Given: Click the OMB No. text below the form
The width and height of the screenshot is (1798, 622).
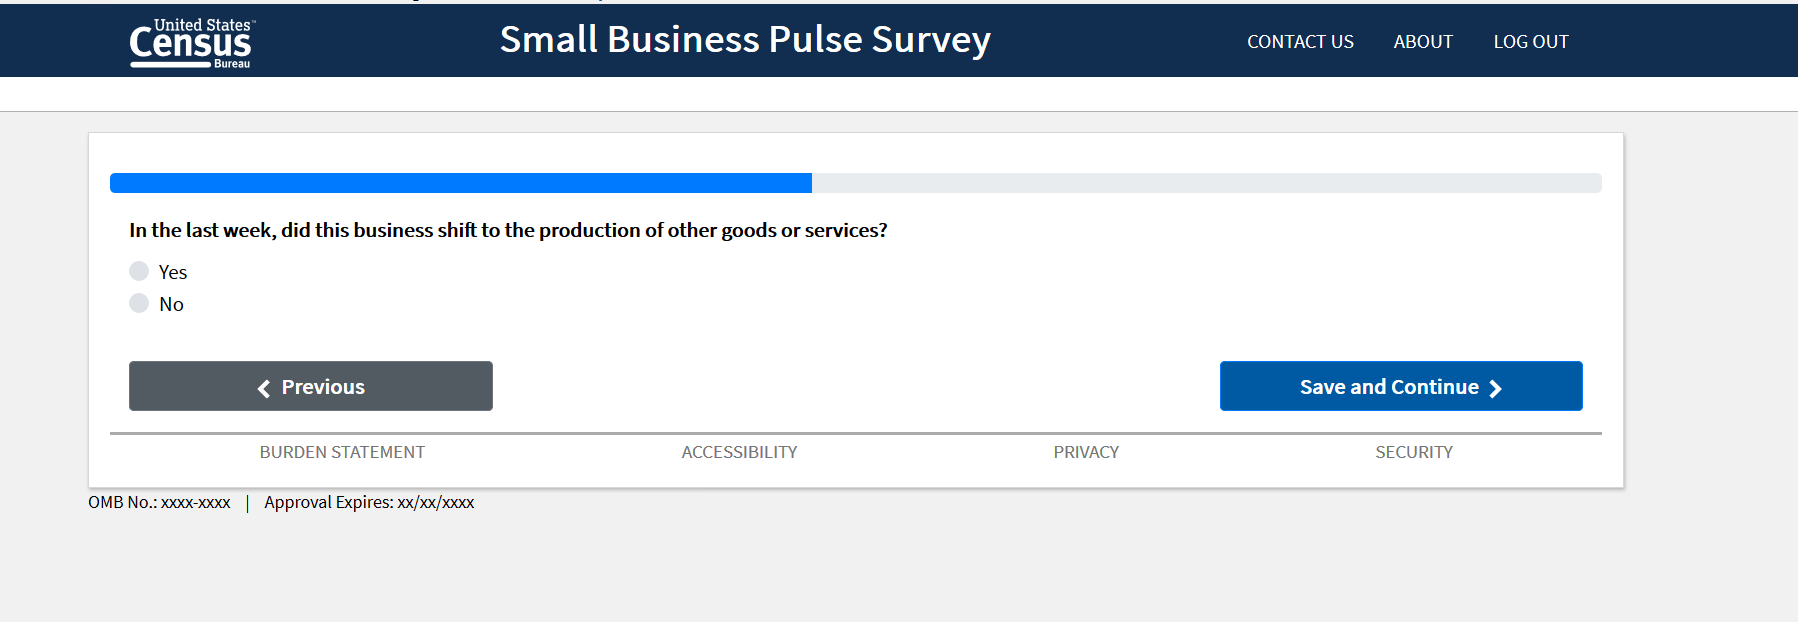Looking at the screenshot, I should [159, 502].
